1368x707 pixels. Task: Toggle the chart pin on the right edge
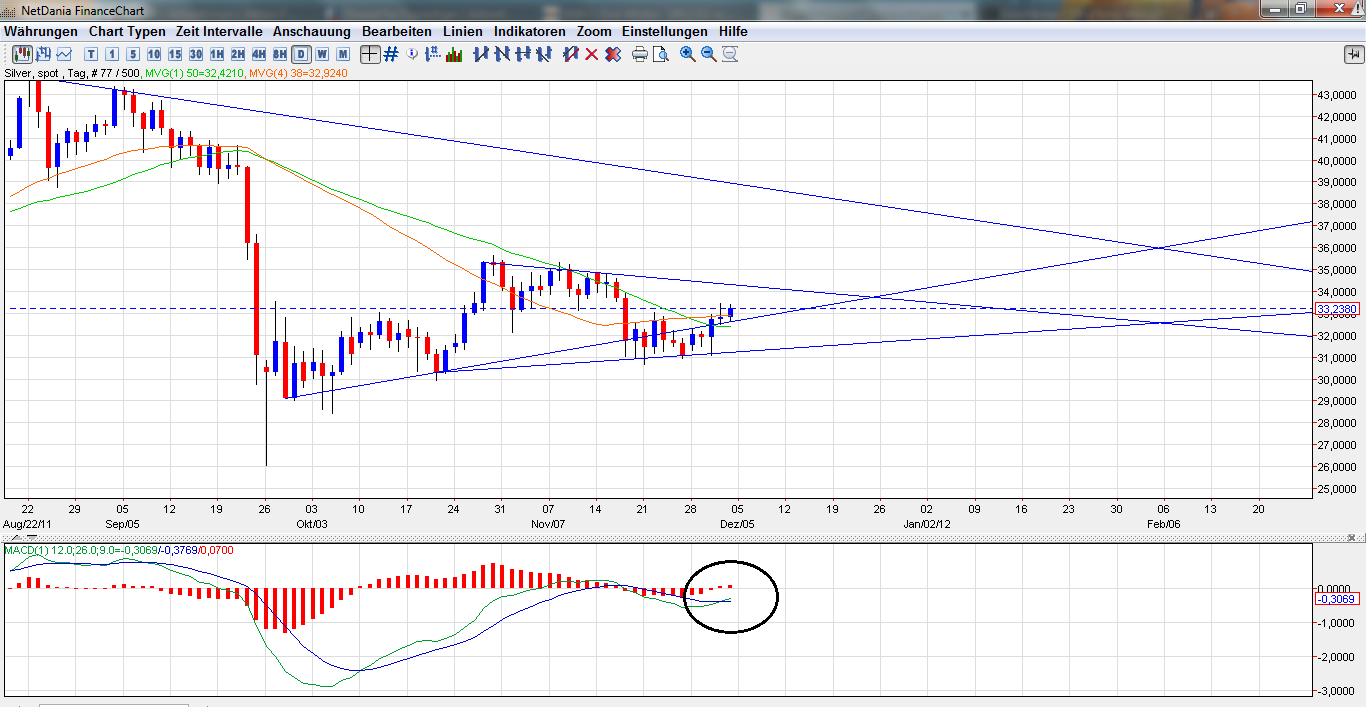(x=1355, y=55)
